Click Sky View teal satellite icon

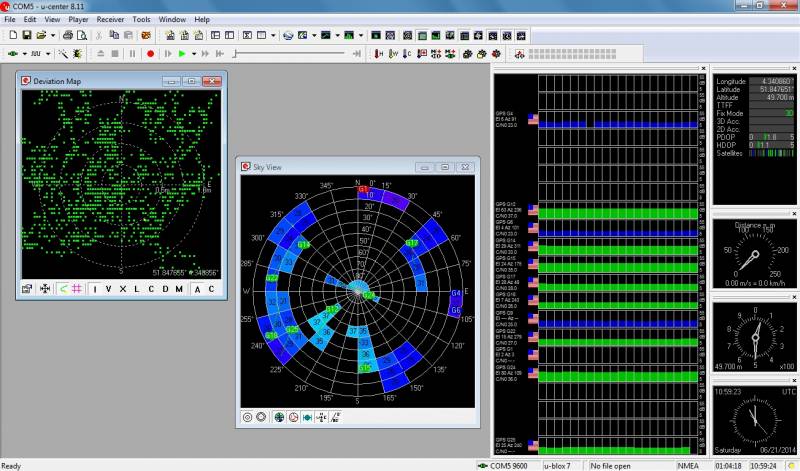[x=307, y=417]
